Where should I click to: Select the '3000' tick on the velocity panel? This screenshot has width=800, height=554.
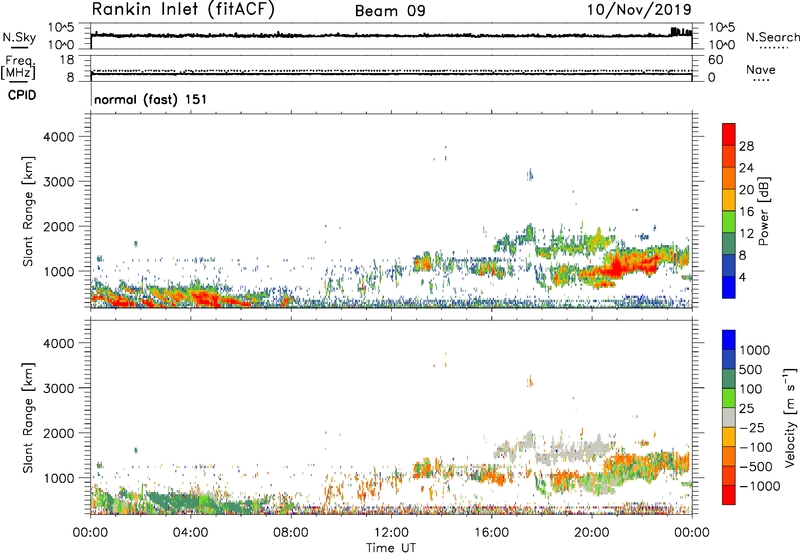pyautogui.click(x=59, y=388)
